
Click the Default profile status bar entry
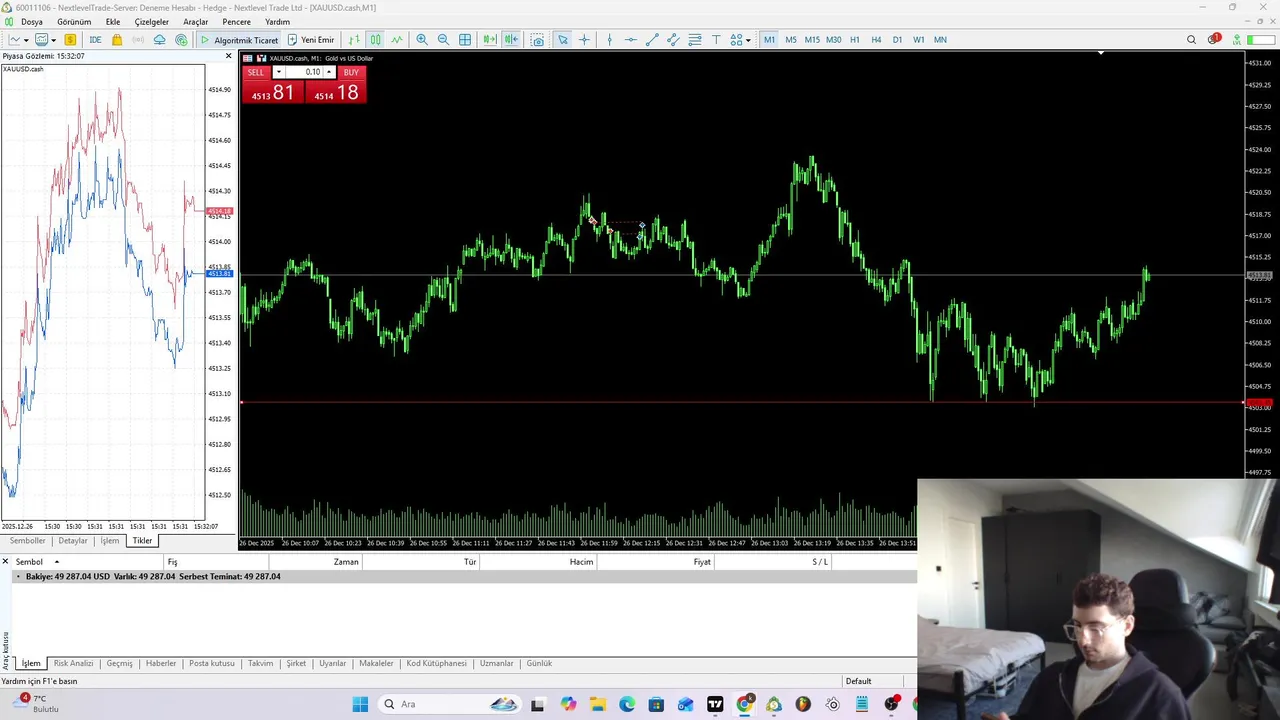(x=858, y=681)
